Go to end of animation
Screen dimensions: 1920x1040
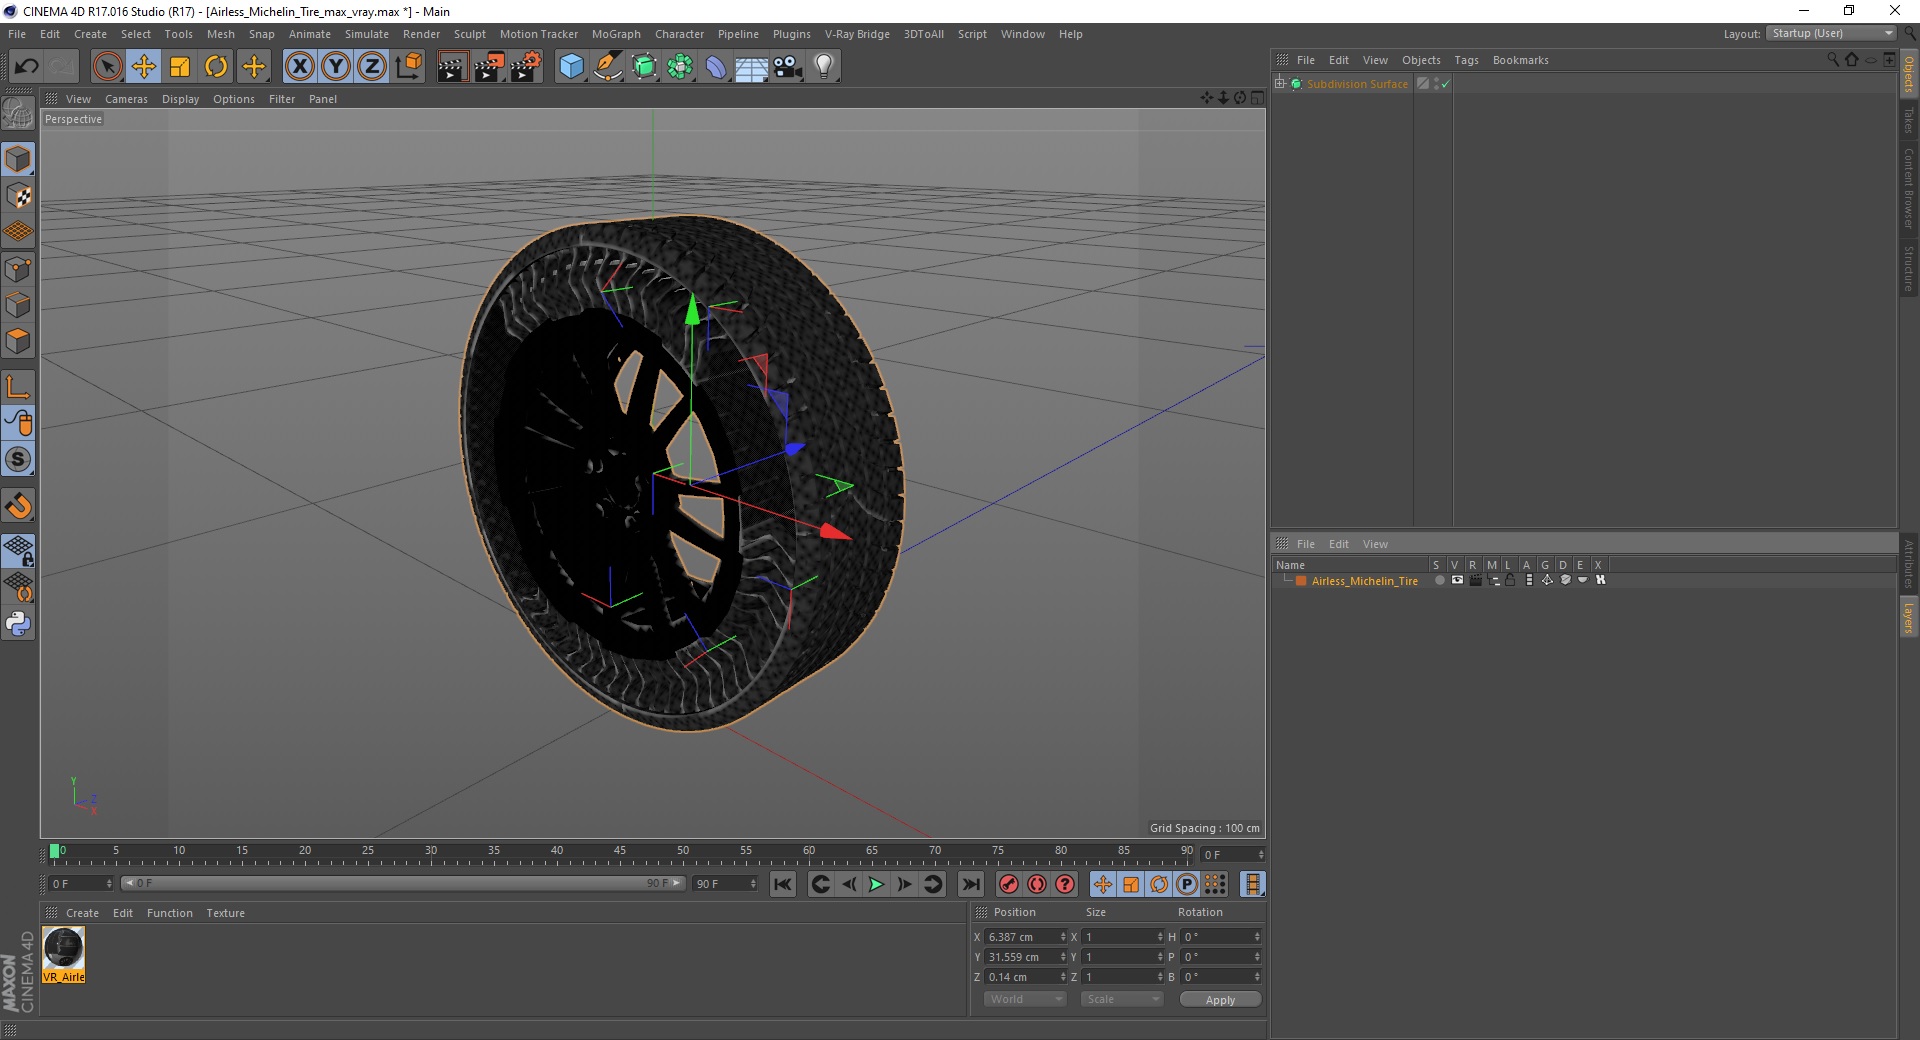(x=970, y=884)
